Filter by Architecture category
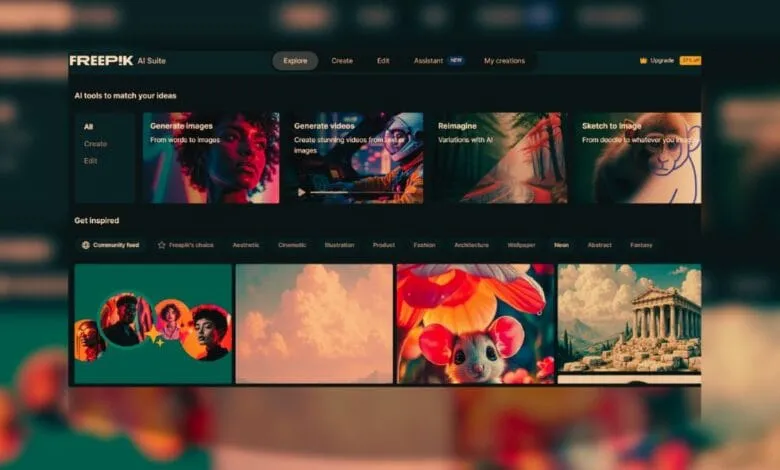Viewport: 780px width, 470px height. coord(471,245)
